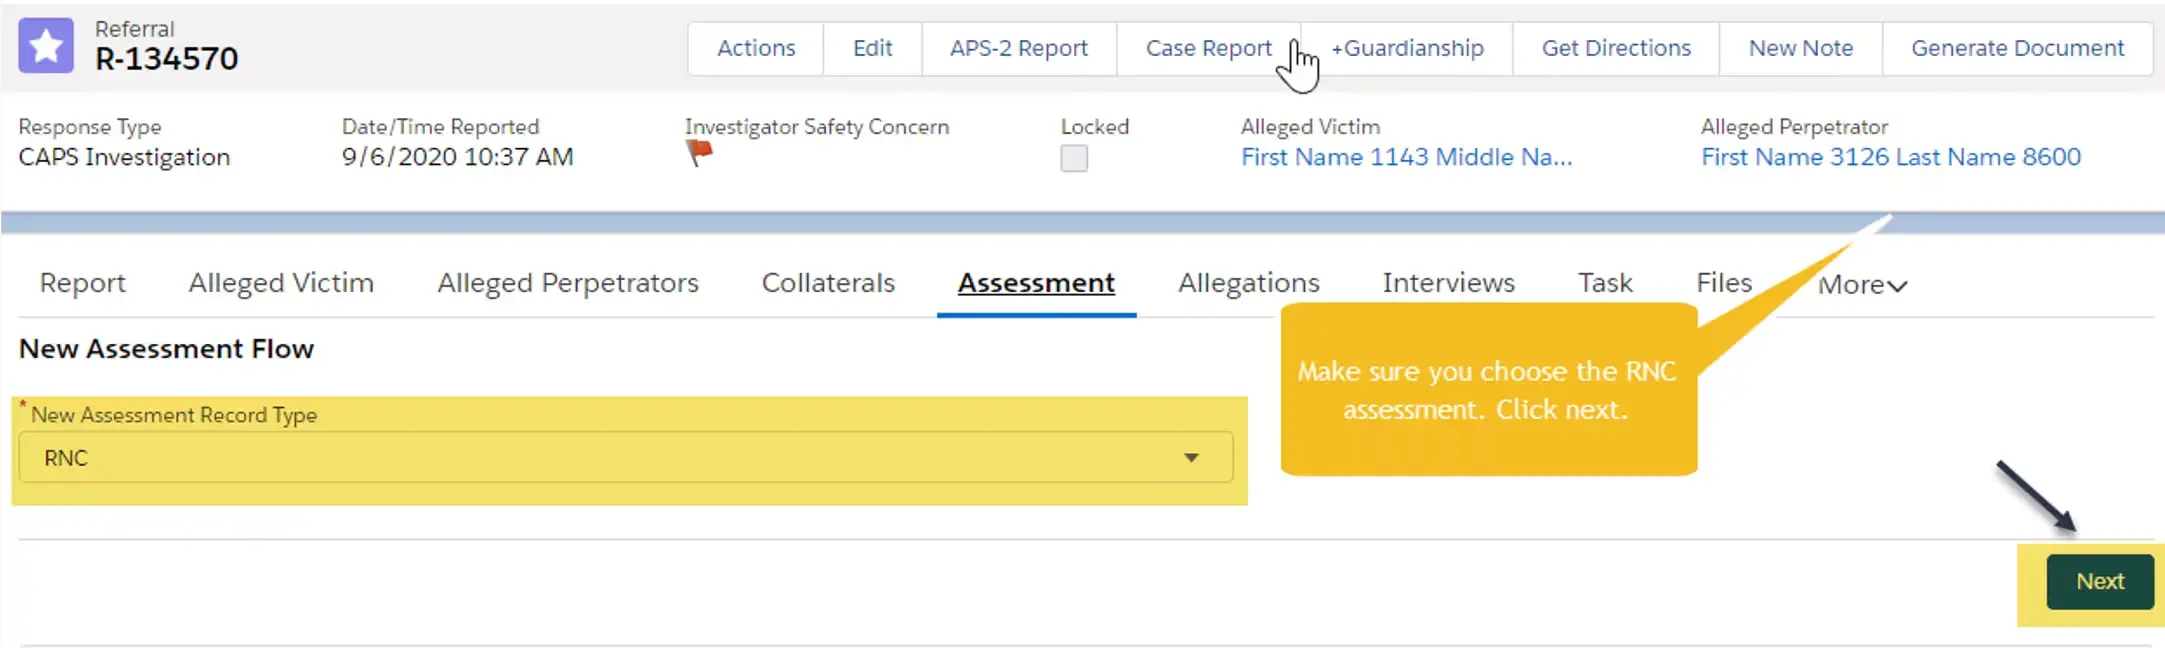Screen dimensions: 2165x648
Task: Toggle the Locked checkbox
Action: [x=1074, y=158]
